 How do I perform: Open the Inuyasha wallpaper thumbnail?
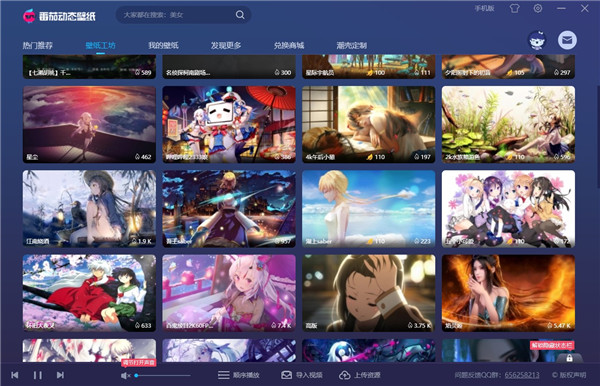89,293
